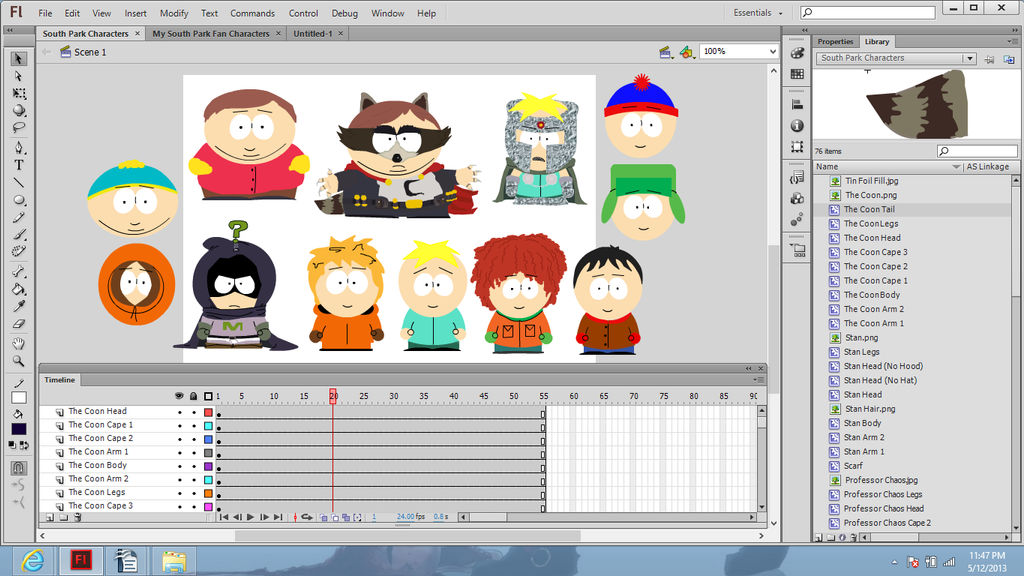
Task: Click Edit Symbols icon above stage
Action: tap(686, 52)
